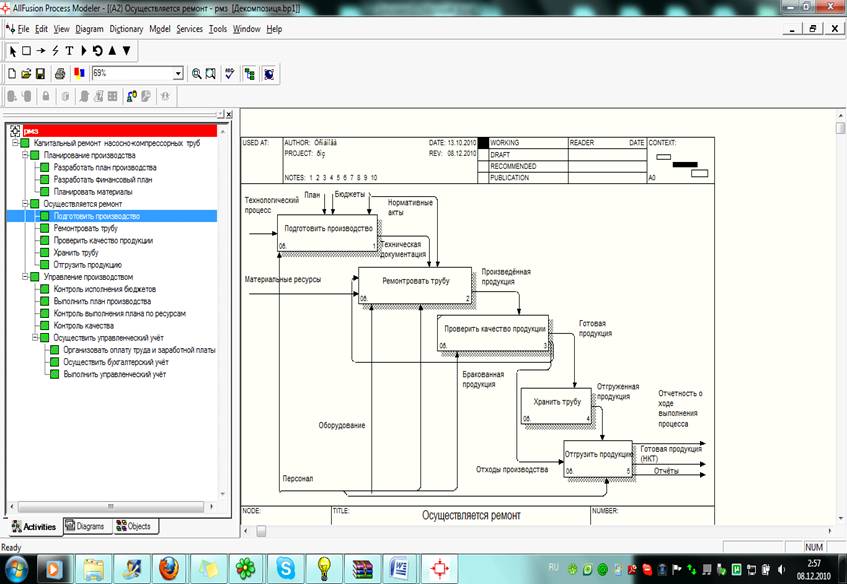Toggle the Model Explorer button
This screenshot has width=847, height=584.
pyautogui.click(x=249, y=74)
